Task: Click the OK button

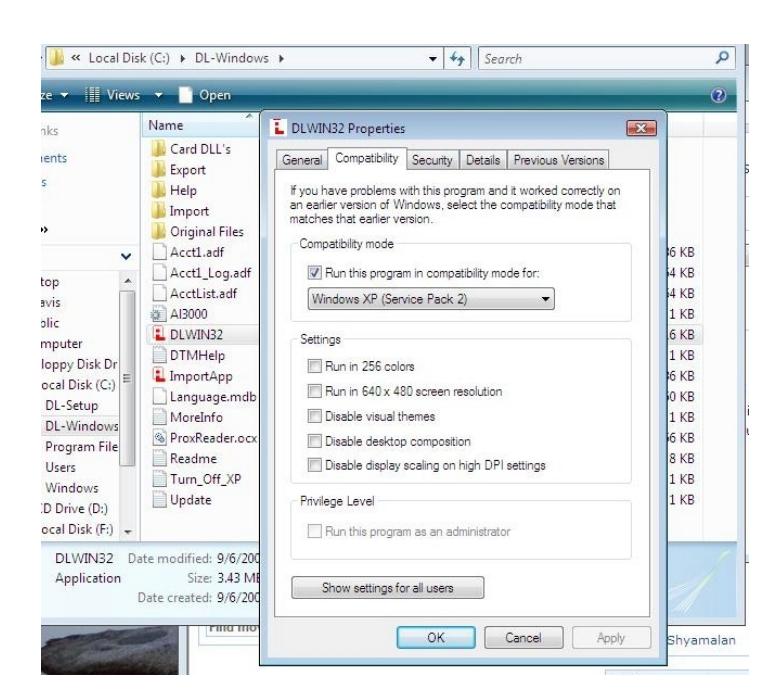Action: tap(436, 638)
